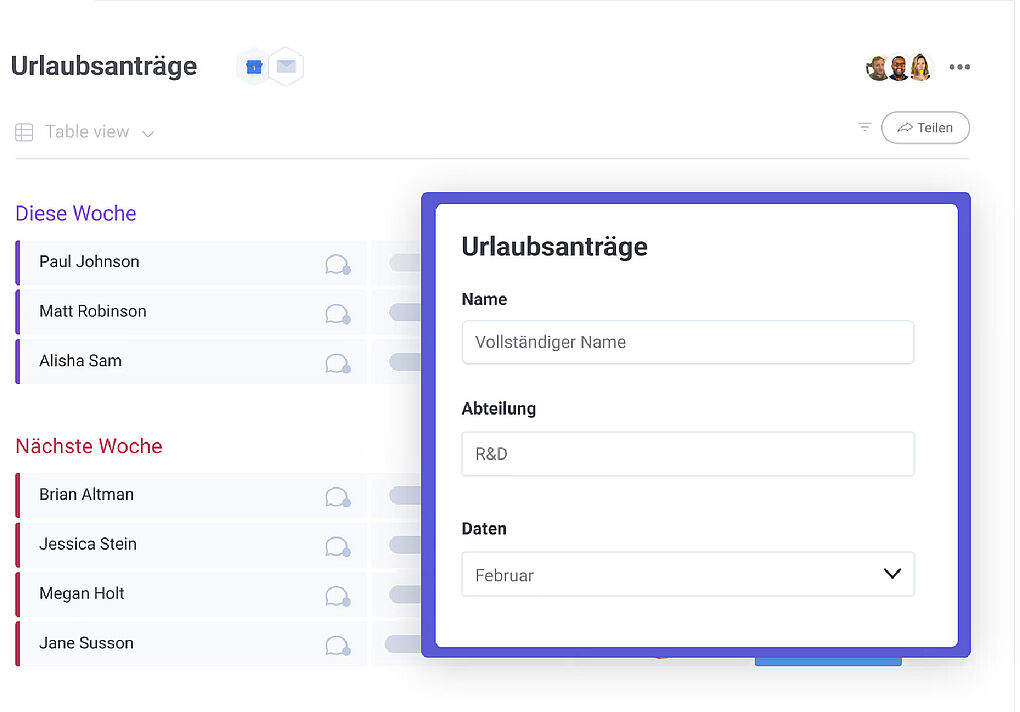Open Paul Johnson's comment bubble

click(x=337, y=264)
